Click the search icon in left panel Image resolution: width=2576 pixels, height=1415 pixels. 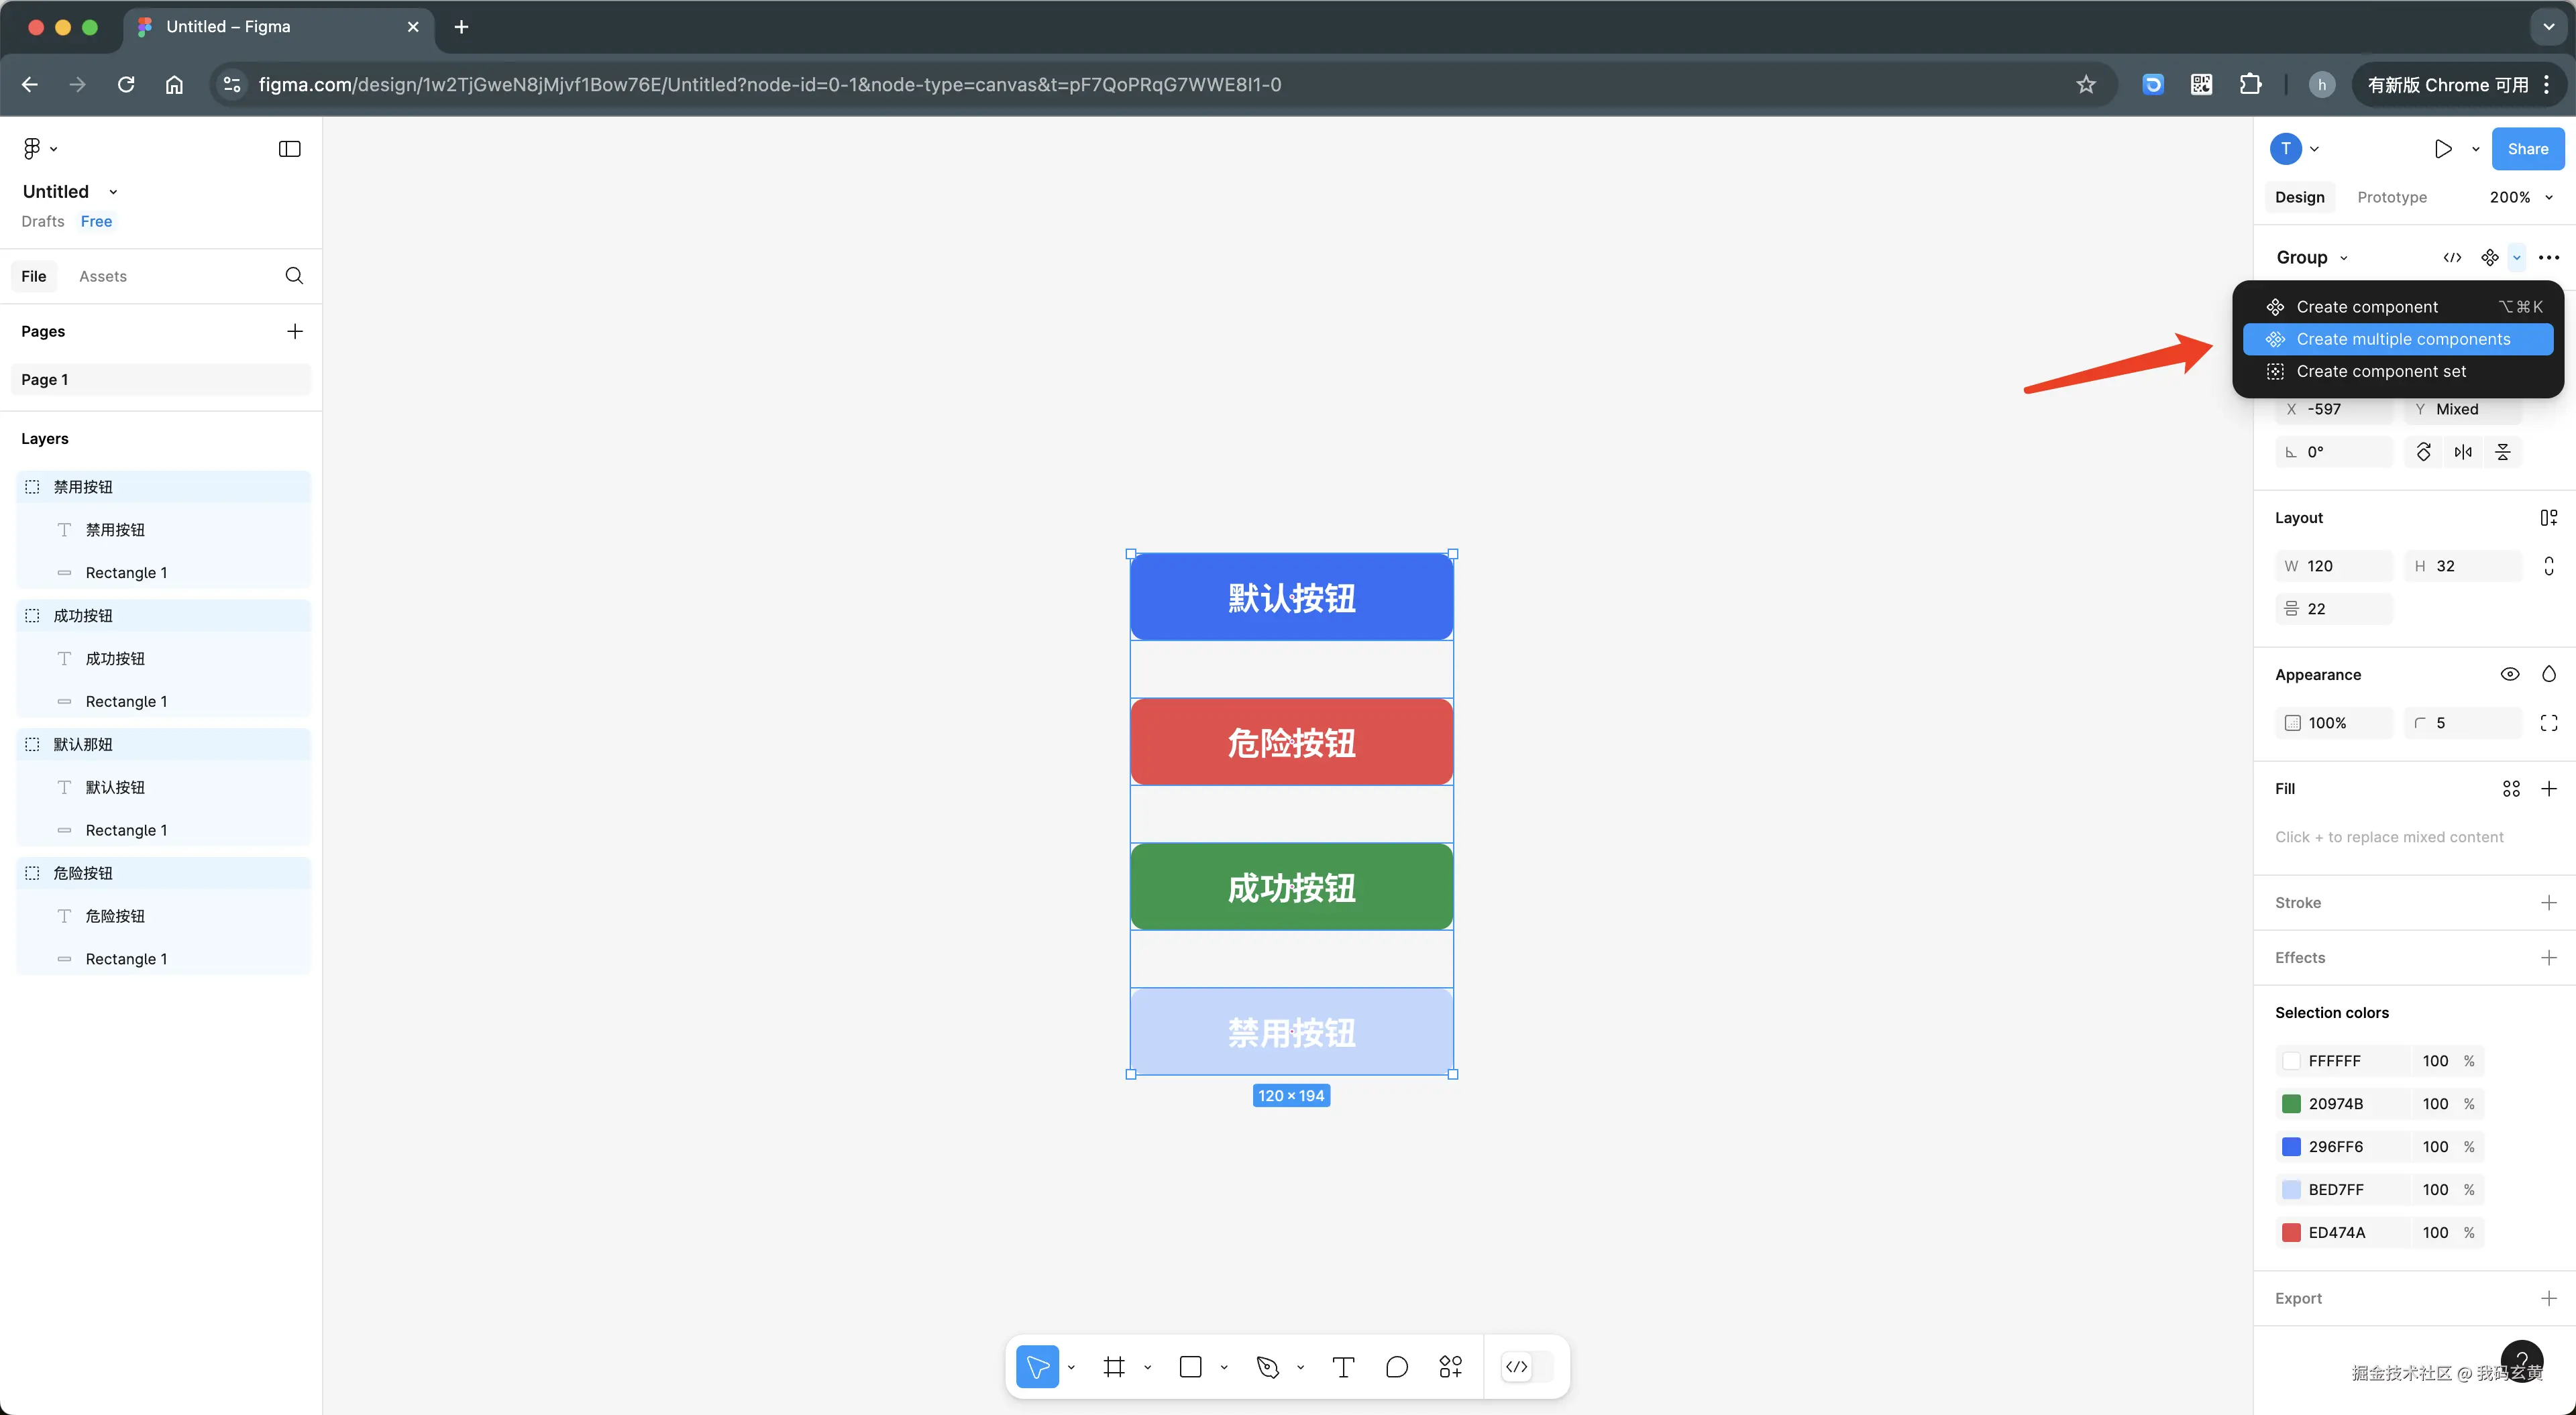point(294,276)
